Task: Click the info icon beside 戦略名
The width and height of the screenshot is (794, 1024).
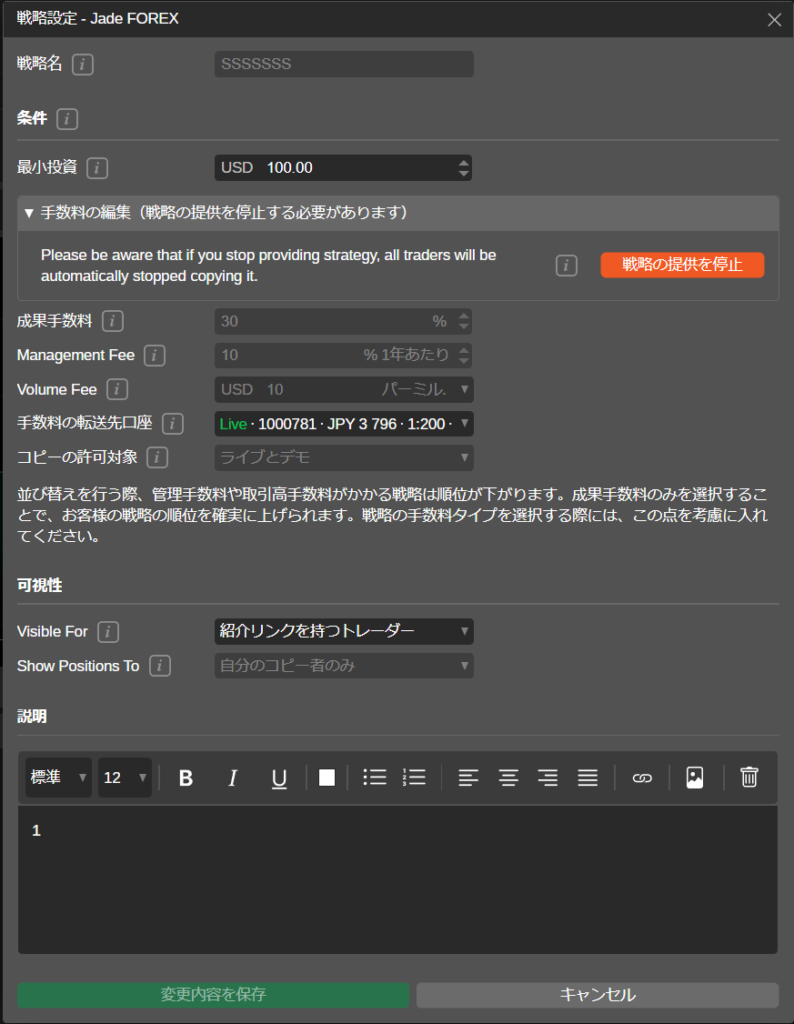Action: [x=84, y=64]
